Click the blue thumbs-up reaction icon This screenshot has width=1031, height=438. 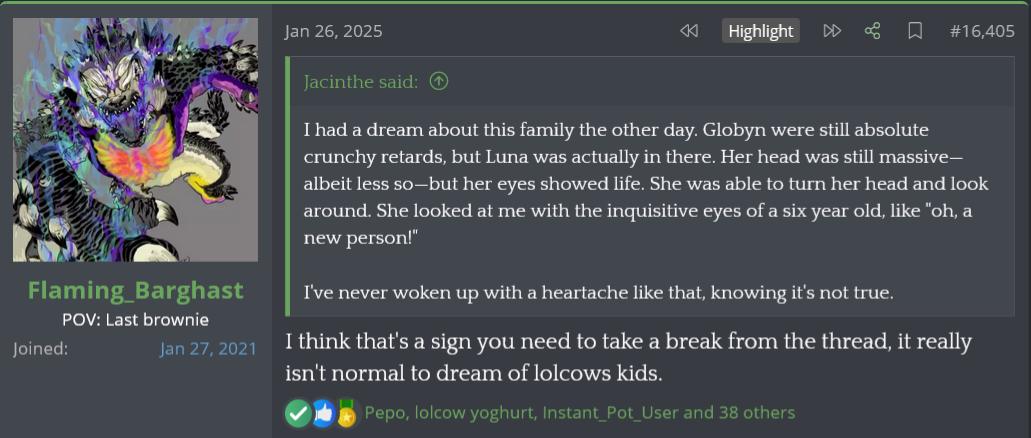[x=322, y=412]
